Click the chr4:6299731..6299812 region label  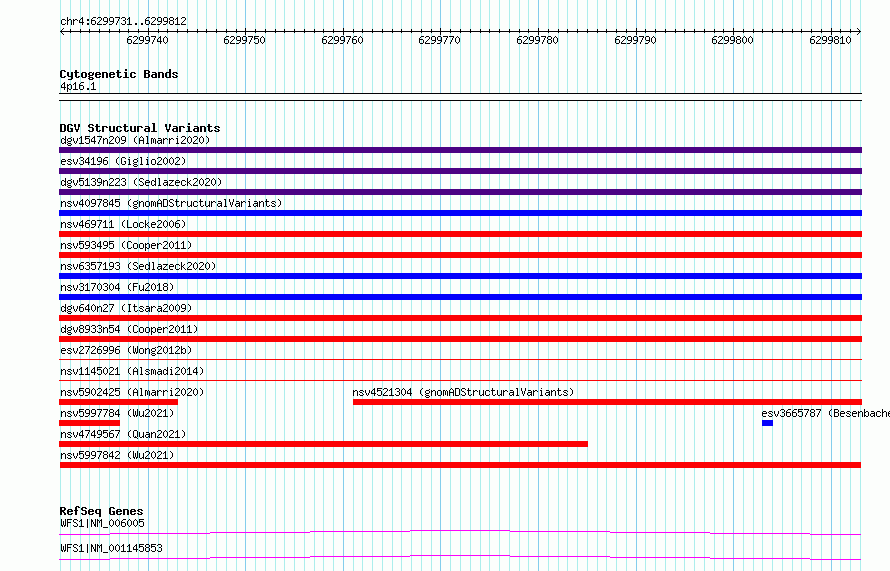123,21
